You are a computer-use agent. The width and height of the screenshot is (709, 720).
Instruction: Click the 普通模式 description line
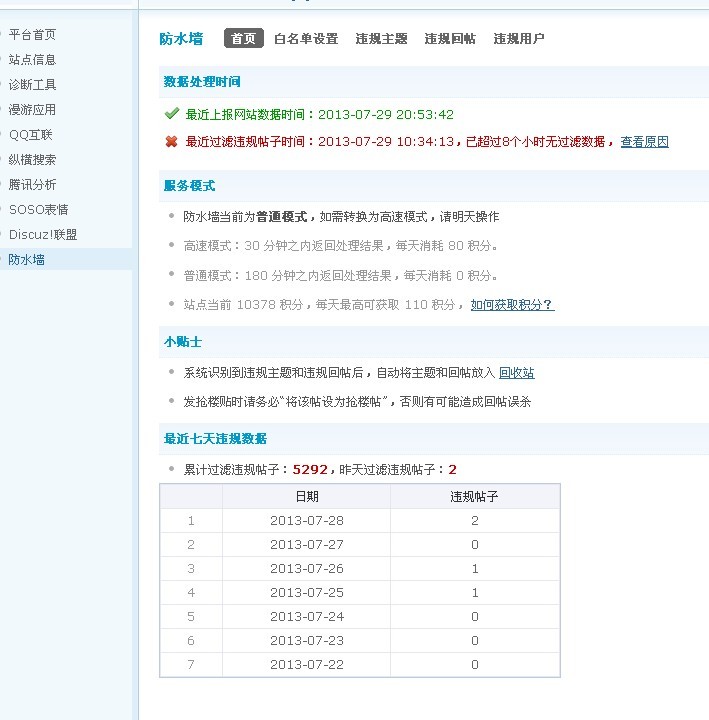pos(341,276)
